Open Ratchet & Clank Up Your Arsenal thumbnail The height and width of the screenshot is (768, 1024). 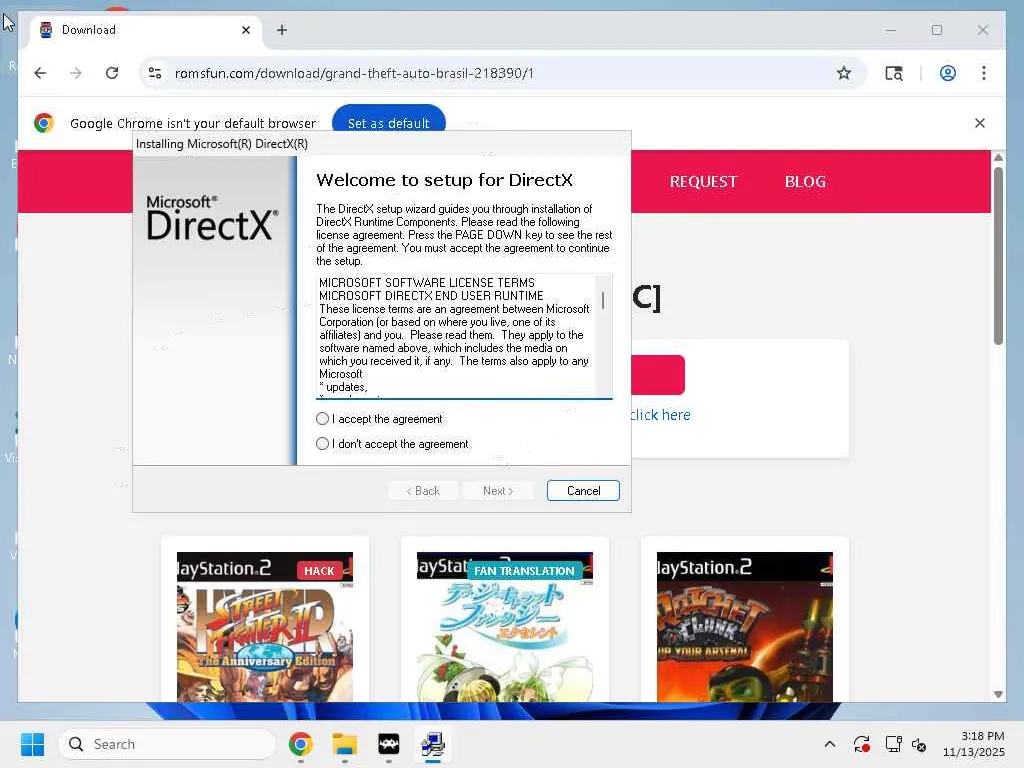click(x=744, y=627)
